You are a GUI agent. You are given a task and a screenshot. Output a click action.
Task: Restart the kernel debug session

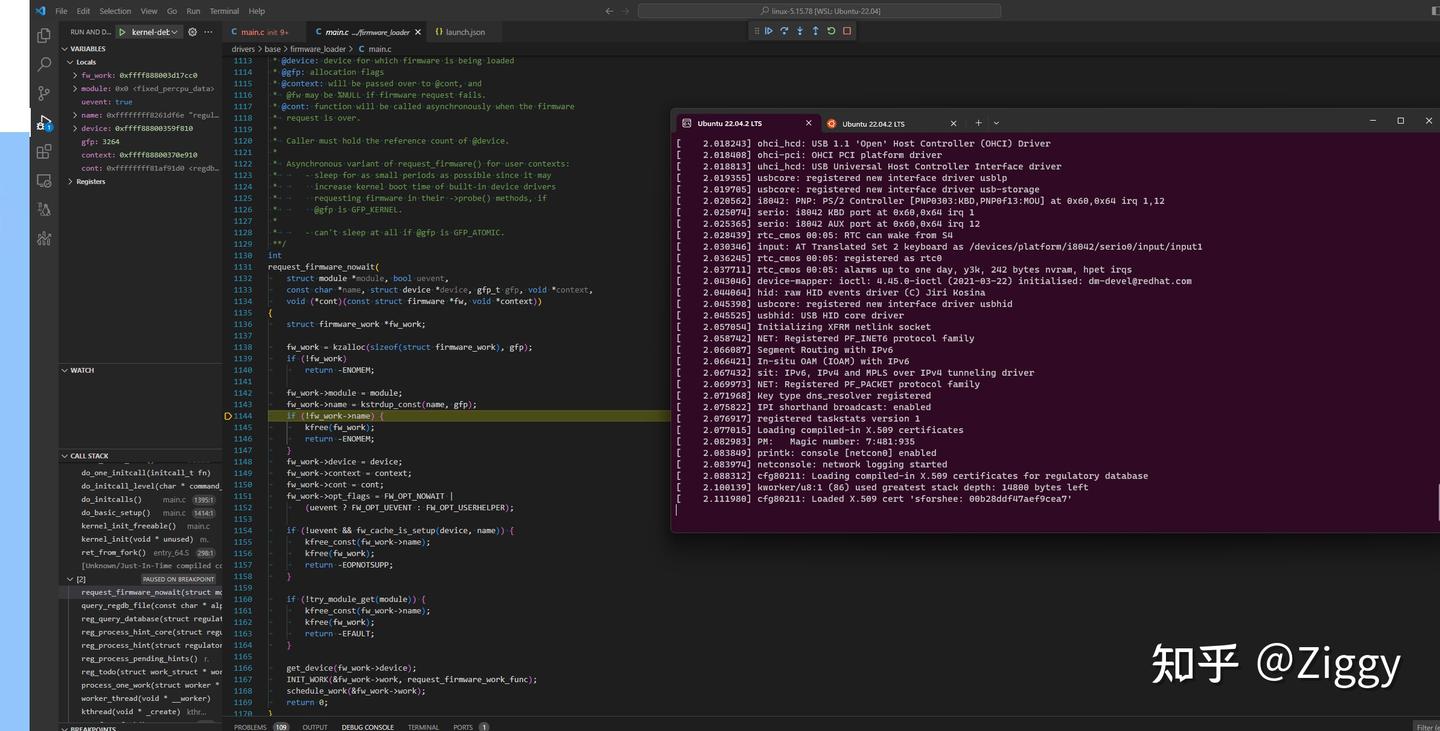tap(831, 31)
